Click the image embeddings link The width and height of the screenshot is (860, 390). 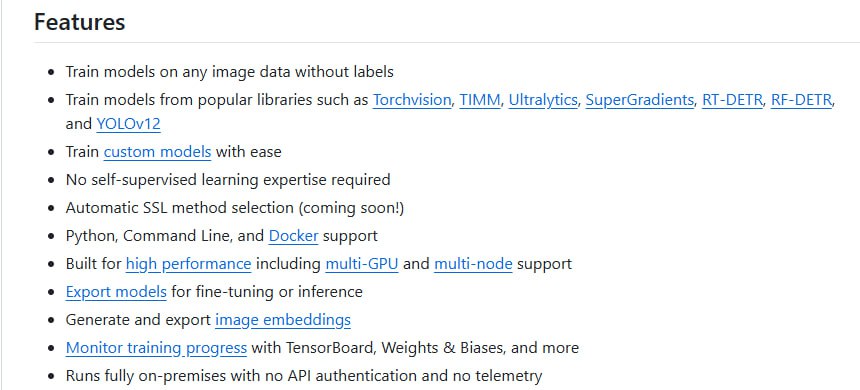(x=283, y=320)
